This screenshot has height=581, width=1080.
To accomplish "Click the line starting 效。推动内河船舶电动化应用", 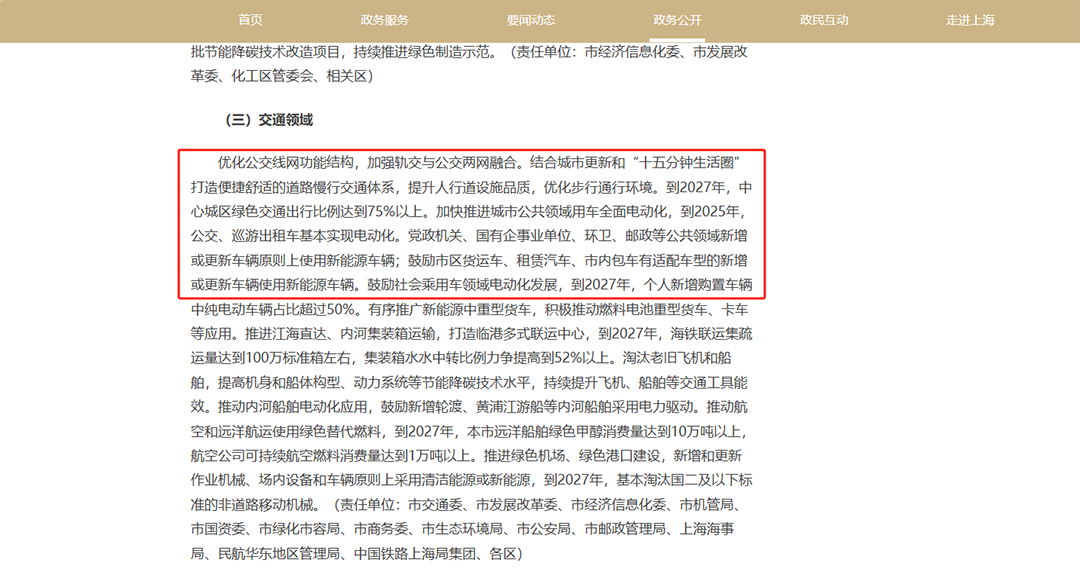I will click(x=469, y=407).
